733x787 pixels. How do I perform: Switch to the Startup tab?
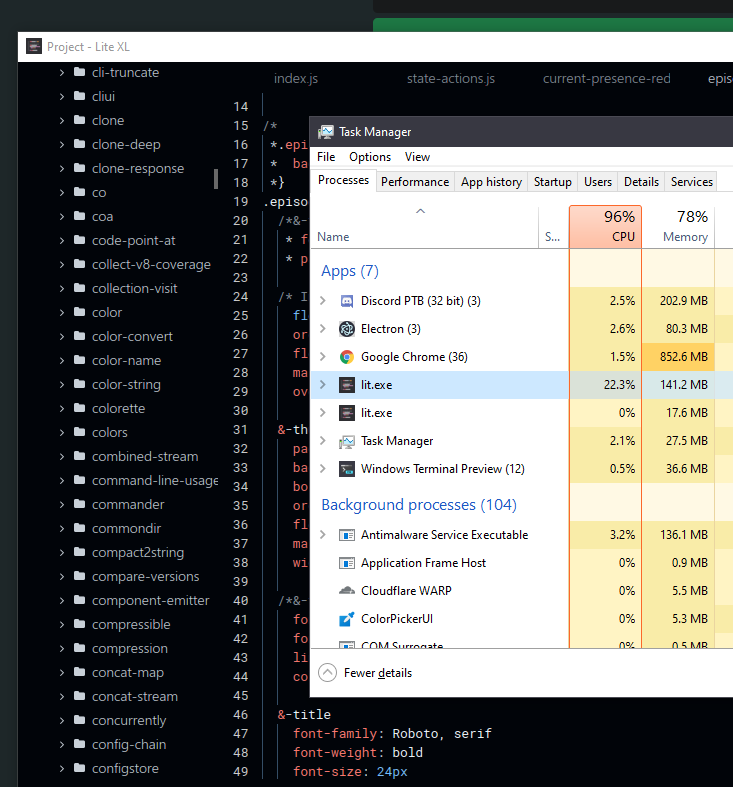point(553,182)
